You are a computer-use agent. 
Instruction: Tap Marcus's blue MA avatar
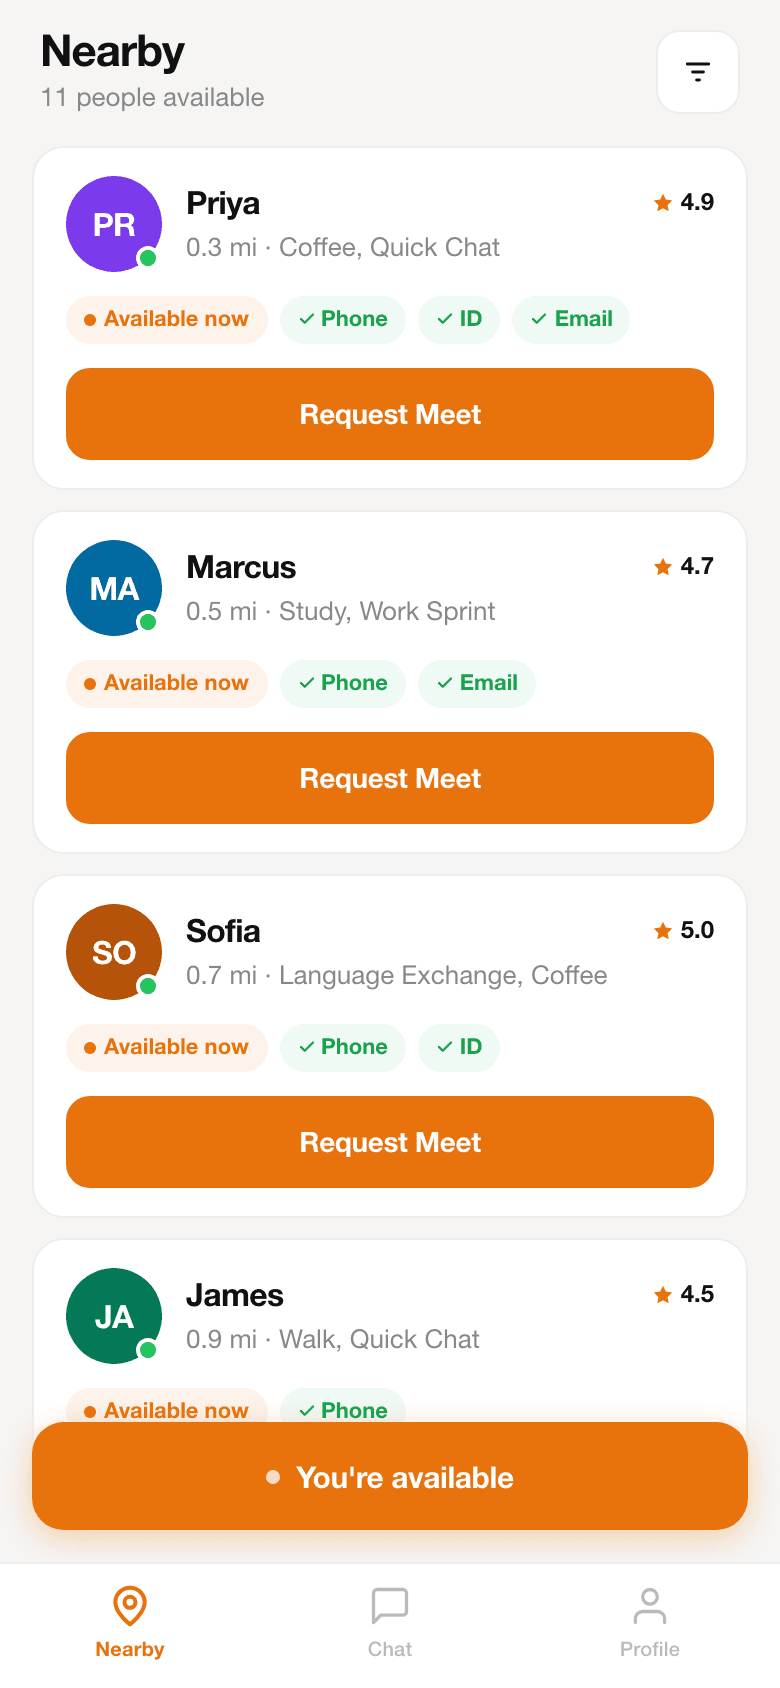pyautogui.click(x=114, y=588)
